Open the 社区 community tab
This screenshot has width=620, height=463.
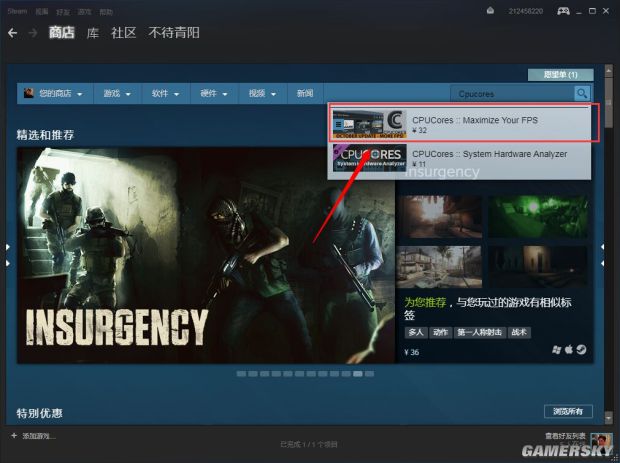coord(124,33)
